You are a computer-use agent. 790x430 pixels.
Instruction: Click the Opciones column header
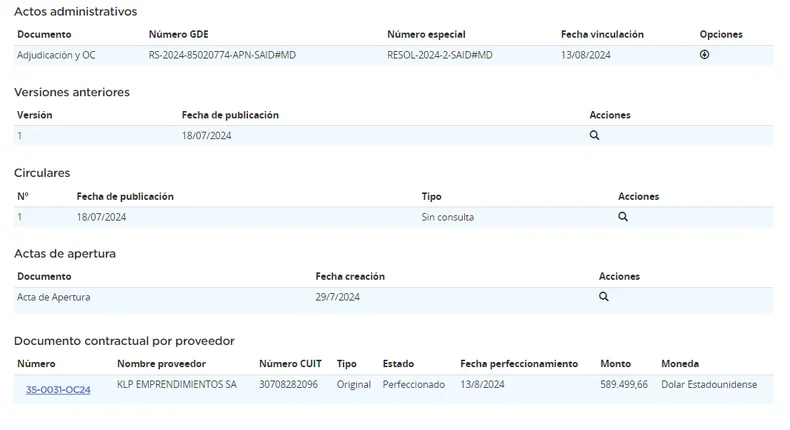tap(720, 35)
